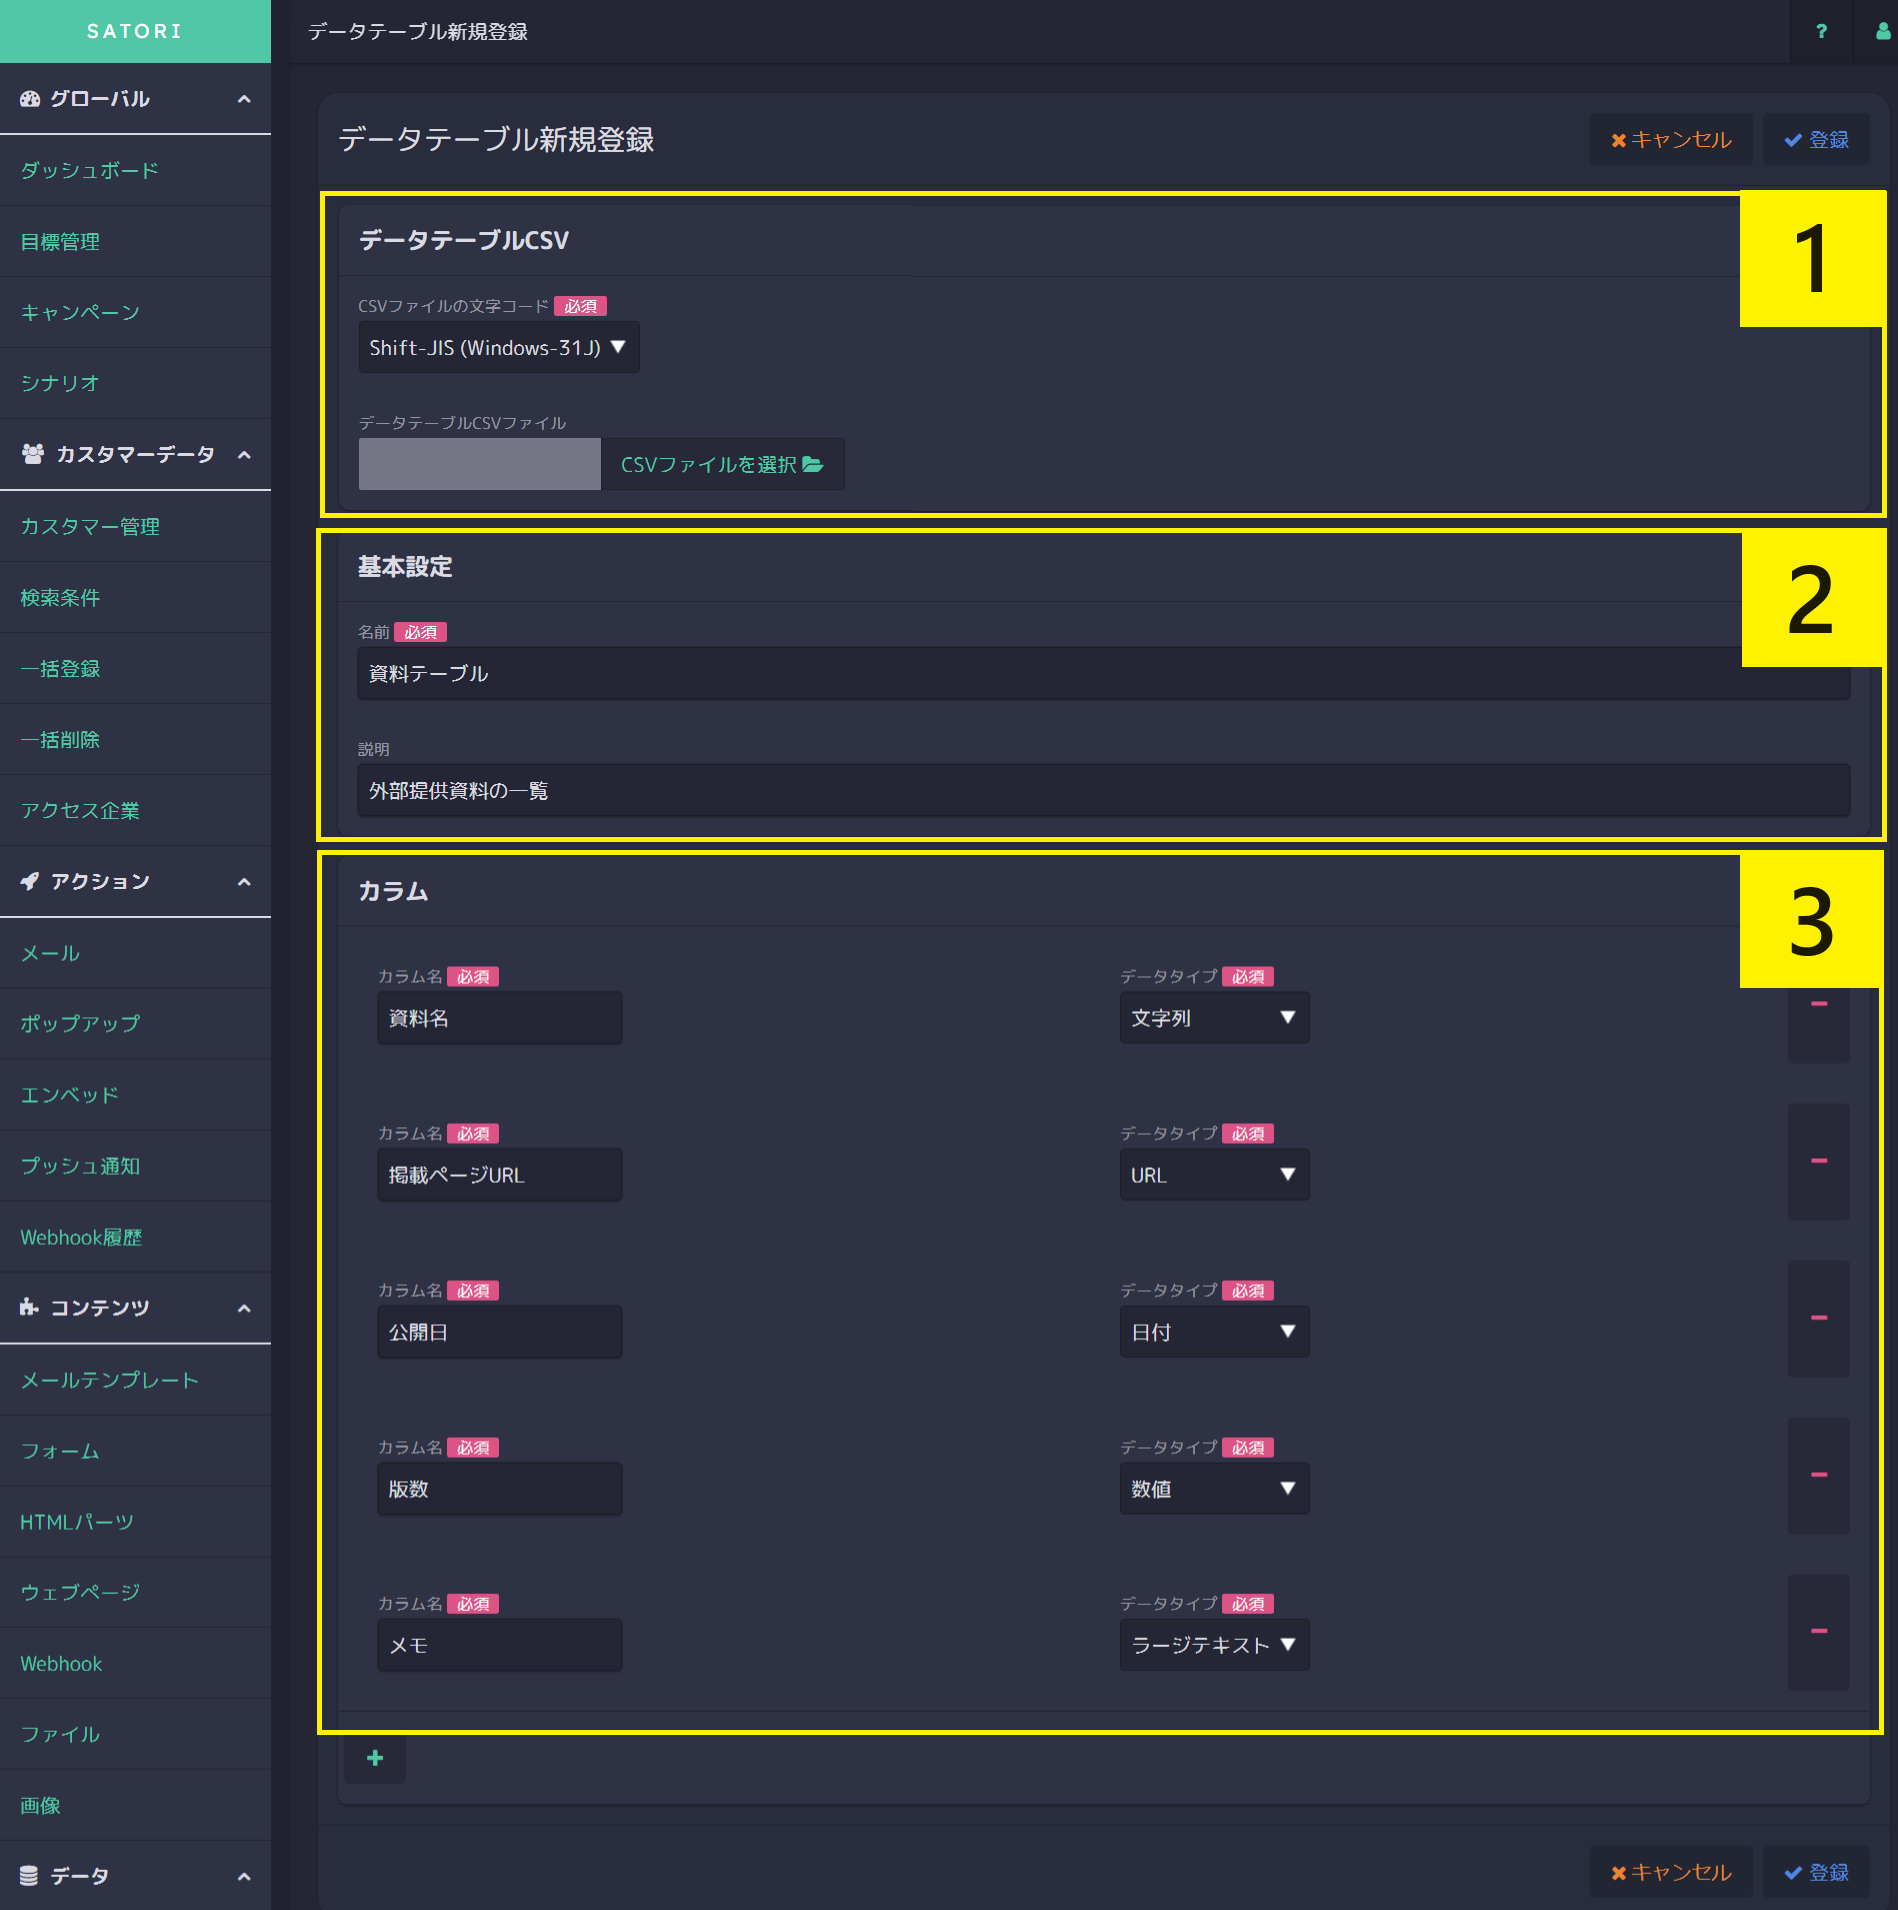Viewport: 1898px width, 1910px height.
Task: Click the 名前 input containing 資料テーブル
Action: point(1104,673)
